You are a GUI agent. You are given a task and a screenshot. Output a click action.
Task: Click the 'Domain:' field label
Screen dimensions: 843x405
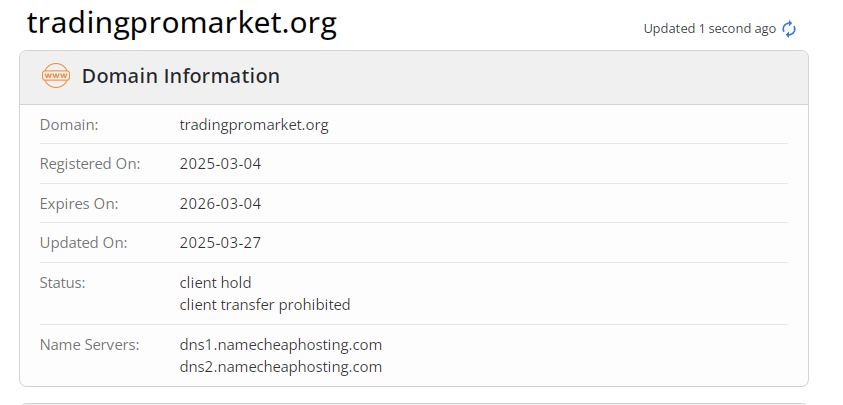[x=69, y=125]
